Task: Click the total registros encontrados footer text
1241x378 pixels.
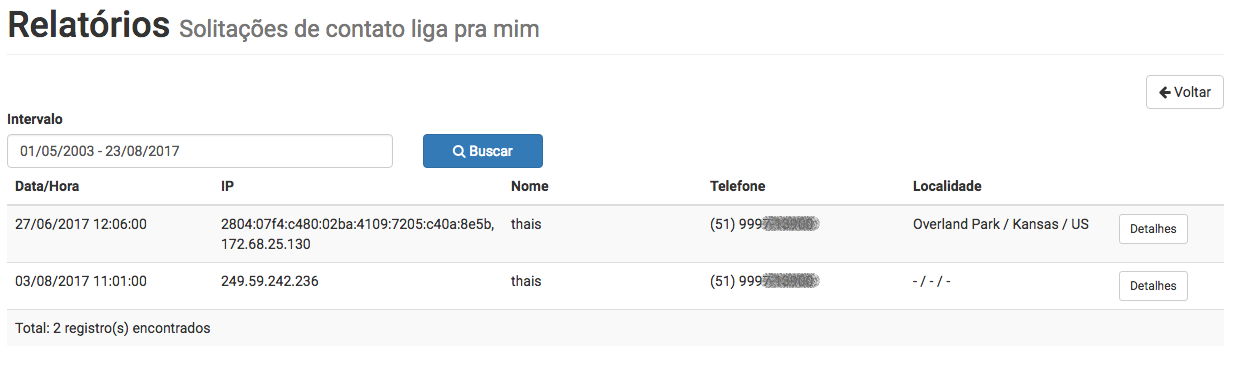Action: (113, 327)
